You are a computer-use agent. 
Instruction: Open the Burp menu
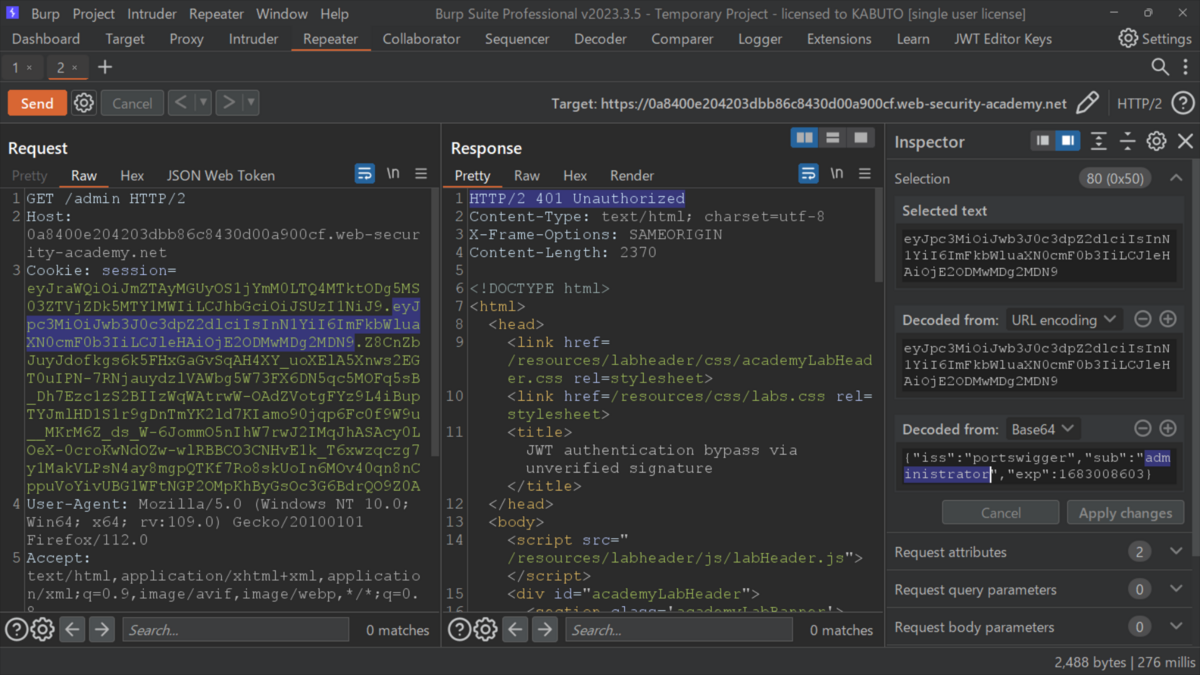click(45, 14)
